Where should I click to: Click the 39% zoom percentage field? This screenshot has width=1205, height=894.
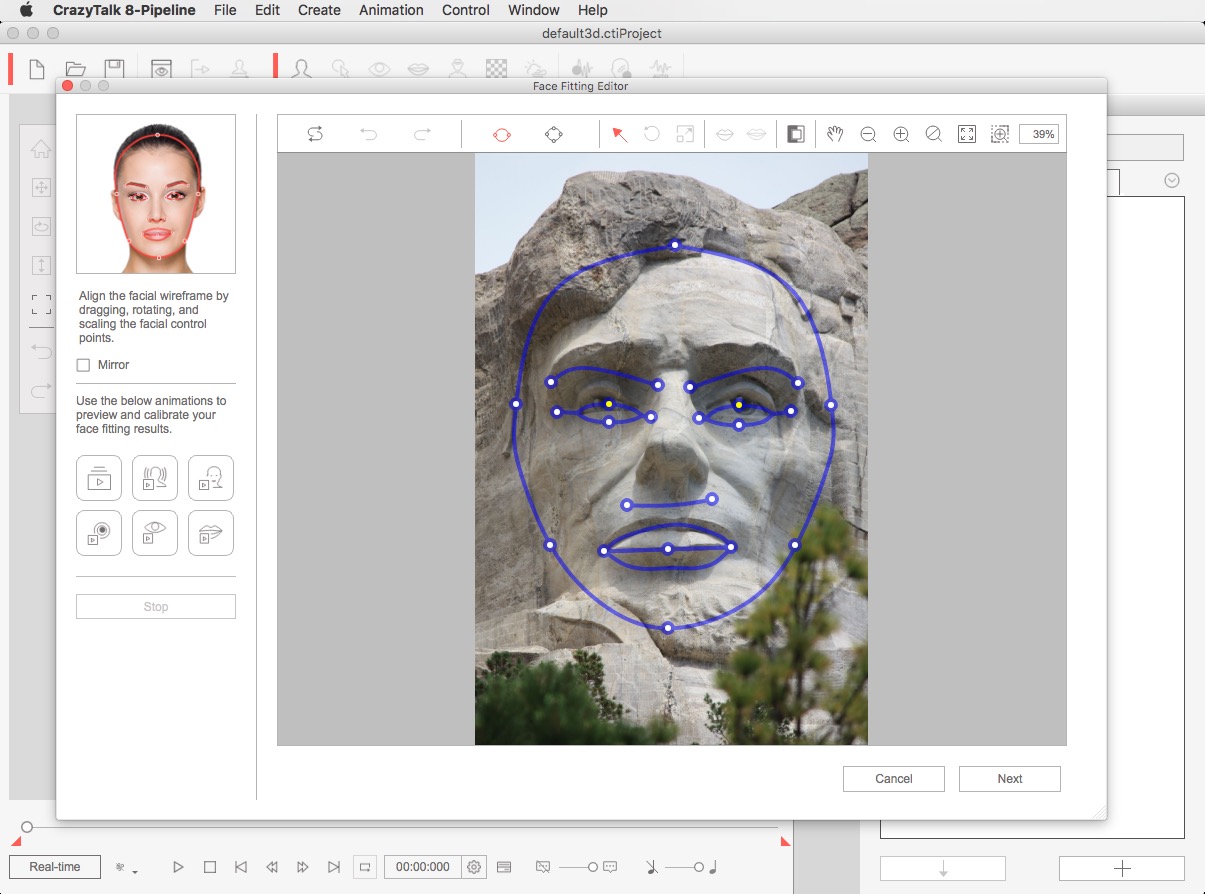(1039, 134)
